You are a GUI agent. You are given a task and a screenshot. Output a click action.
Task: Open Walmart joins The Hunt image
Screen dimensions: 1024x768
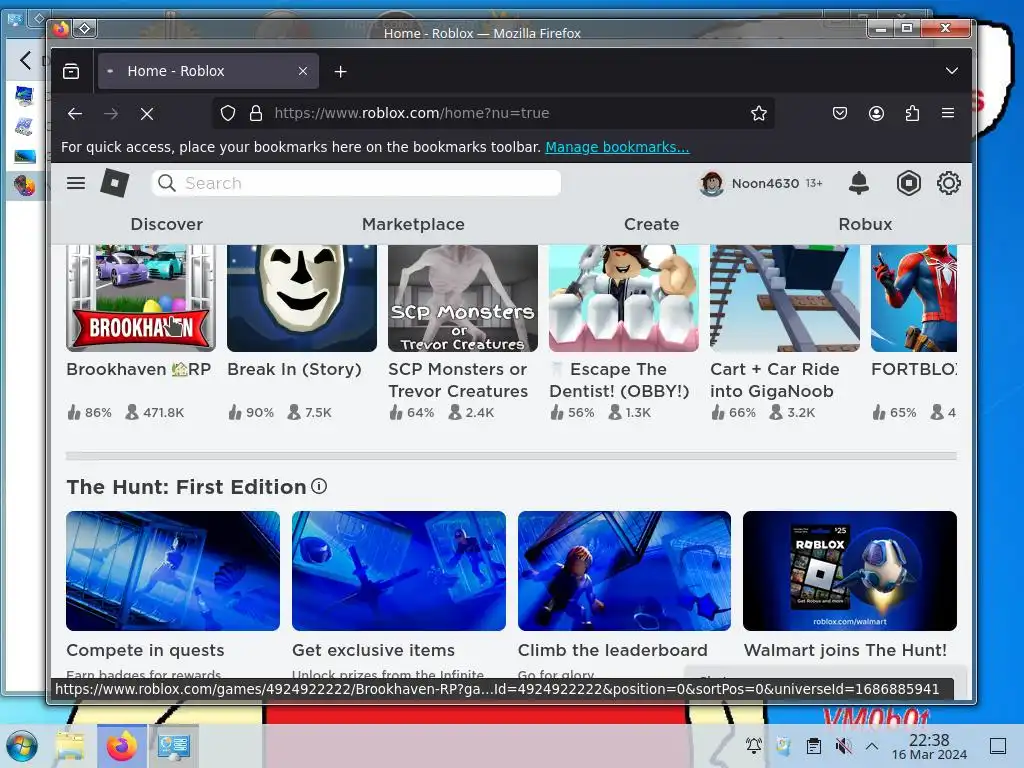click(x=850, y=571)
